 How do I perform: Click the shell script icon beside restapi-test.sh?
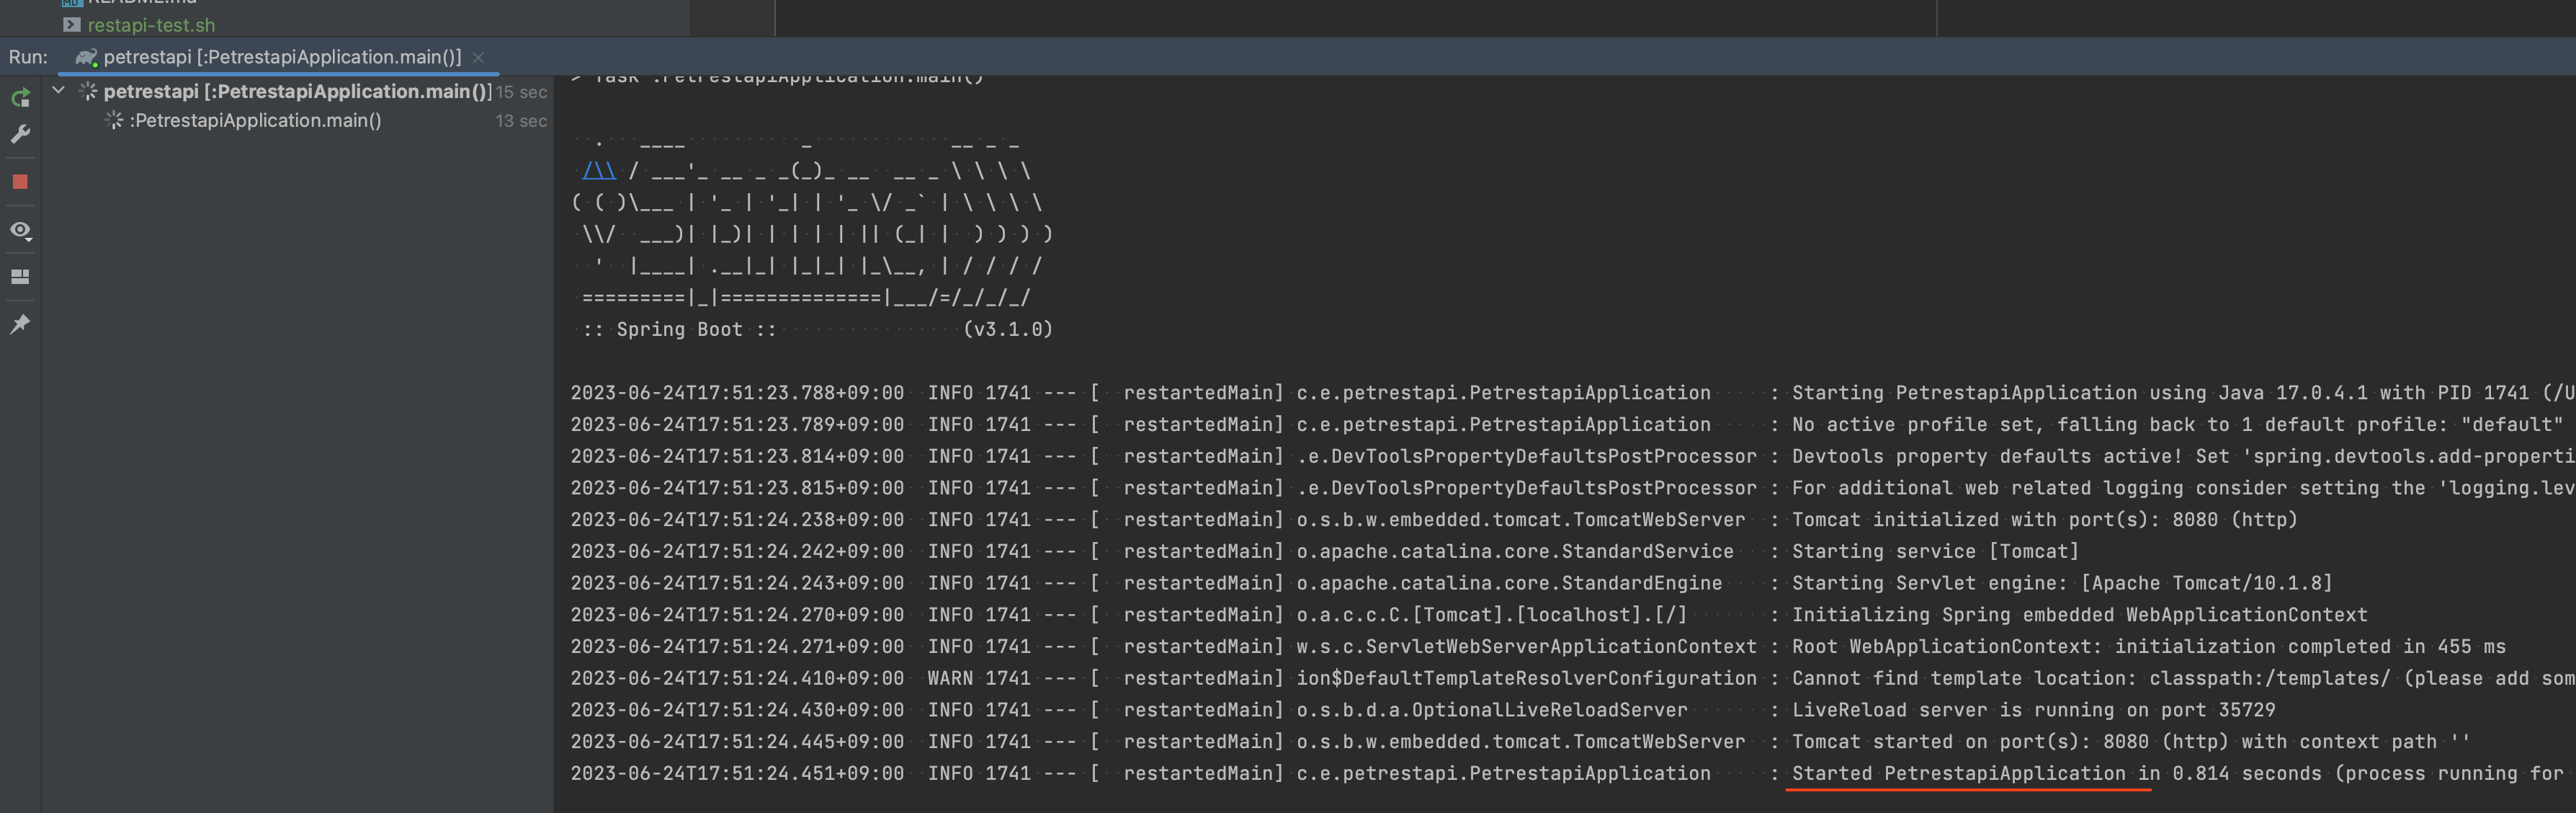coord(71,25)
